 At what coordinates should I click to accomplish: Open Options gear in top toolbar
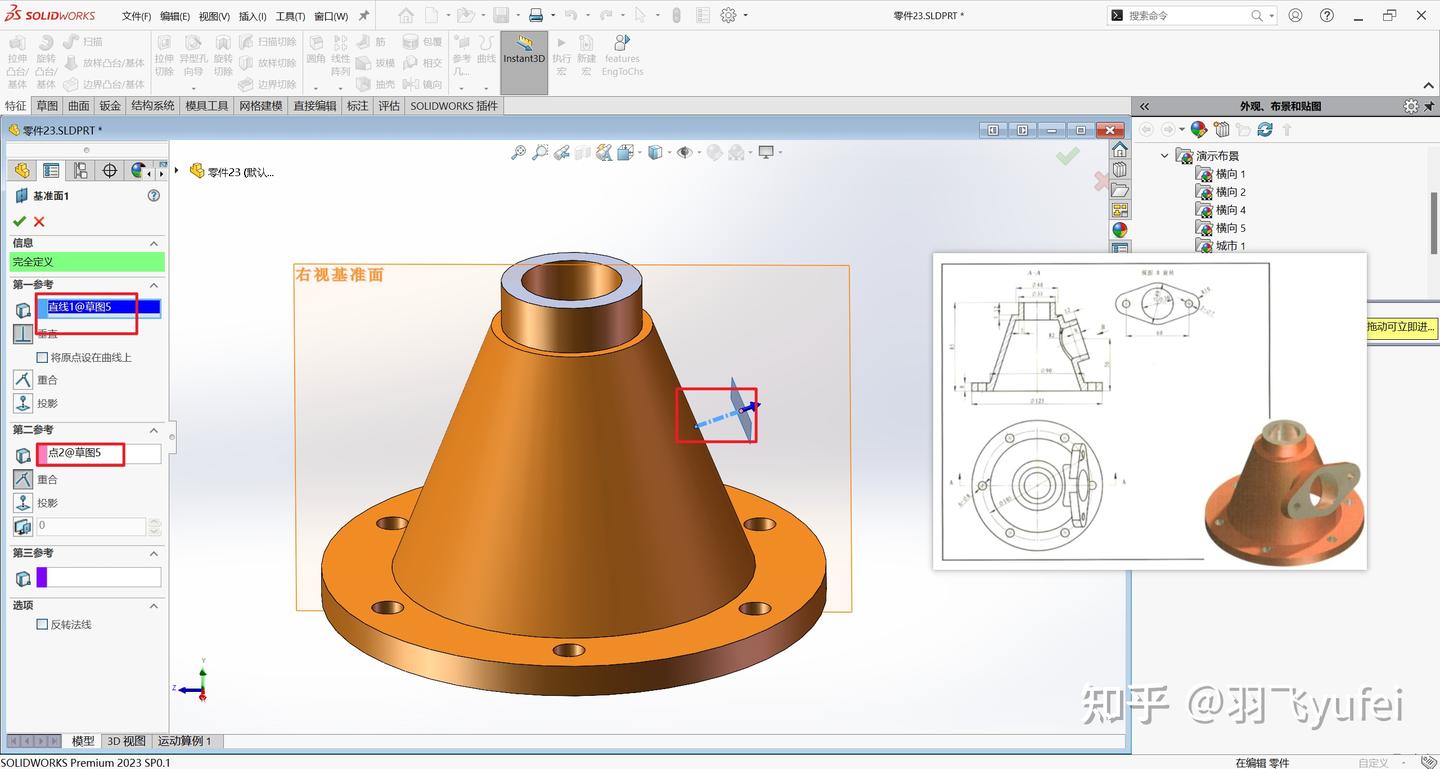[x=728, y=15]
